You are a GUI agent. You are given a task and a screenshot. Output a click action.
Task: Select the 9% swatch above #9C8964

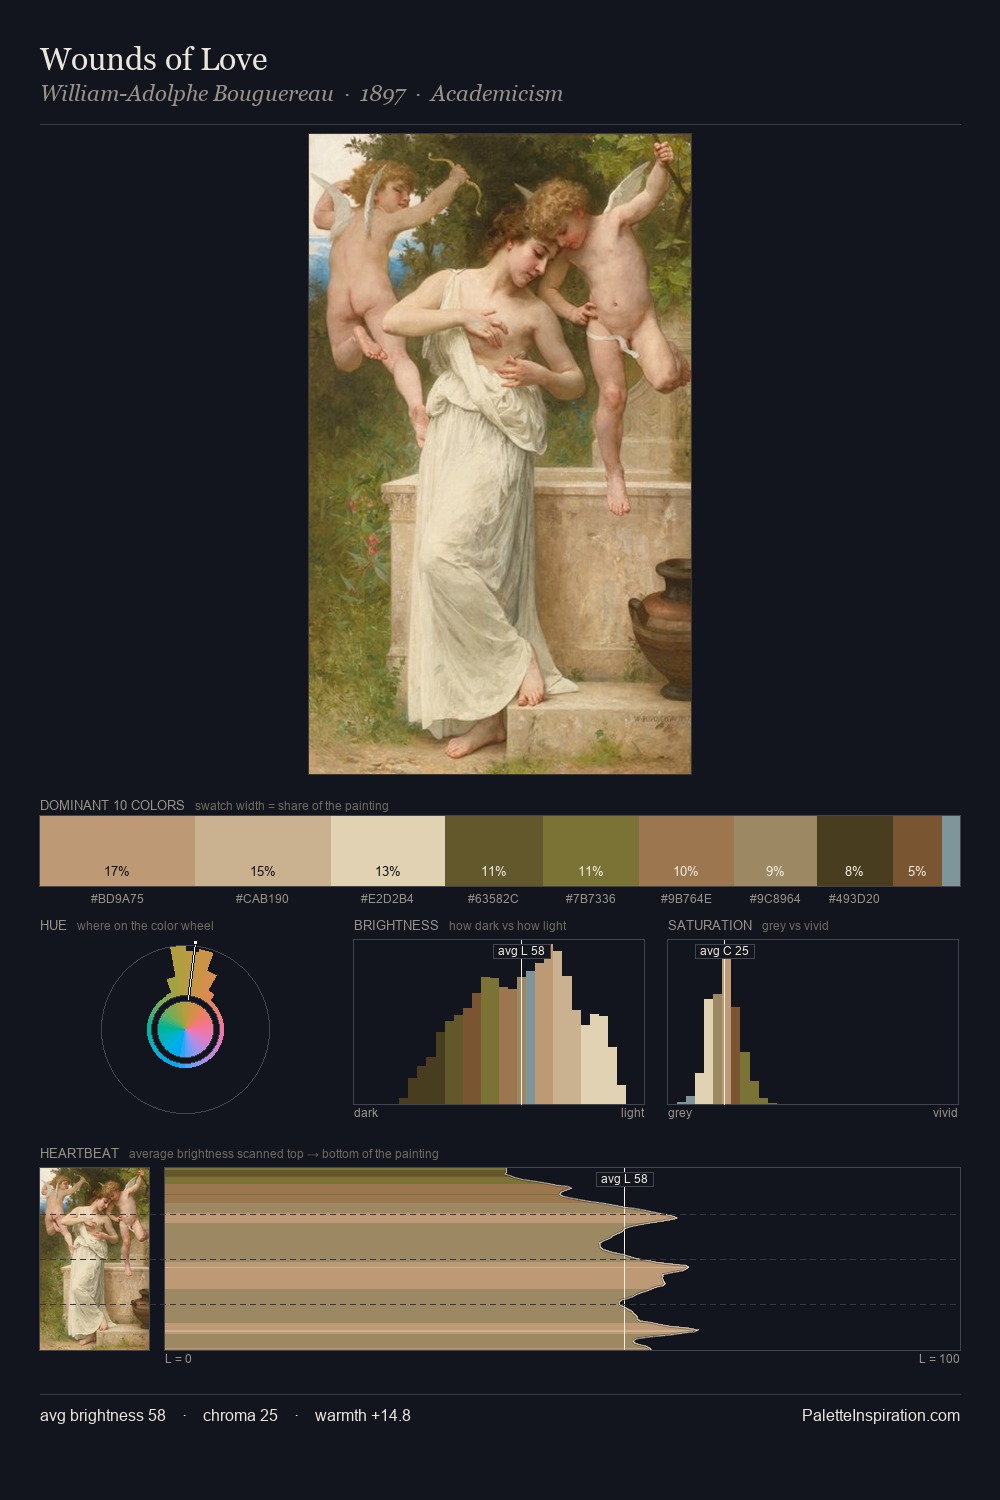(775, 851)
